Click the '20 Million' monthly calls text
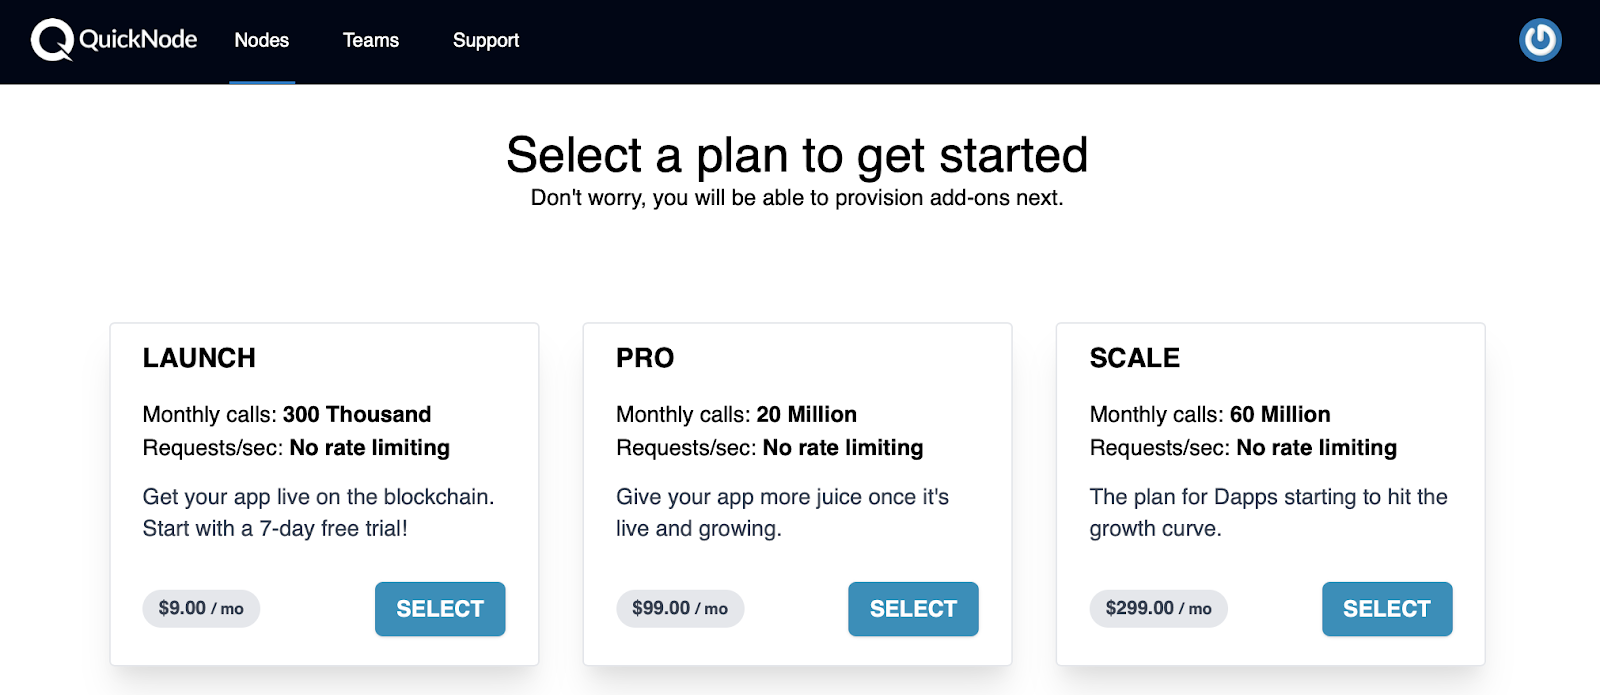The height and width of the screenshot is (695, 1600). 806,414
